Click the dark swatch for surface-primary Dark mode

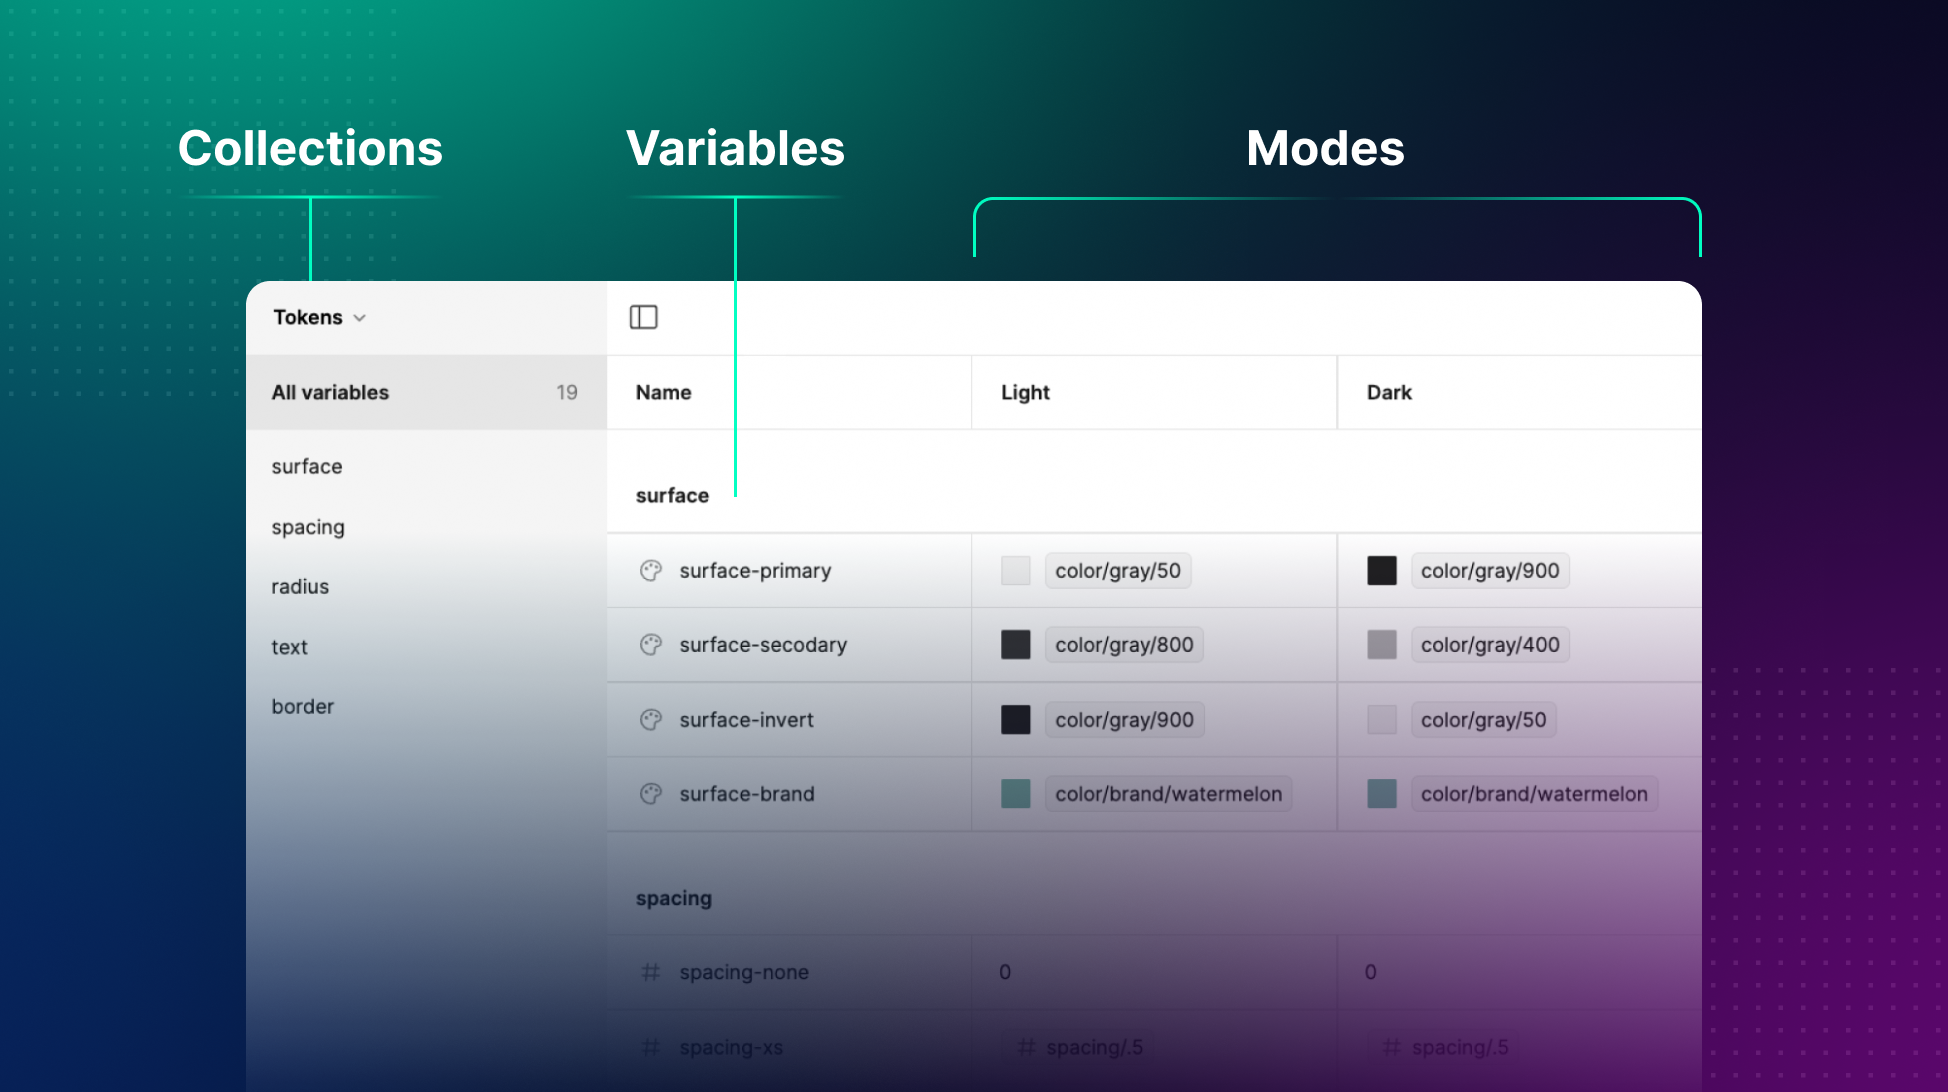tap(1381, 570)
